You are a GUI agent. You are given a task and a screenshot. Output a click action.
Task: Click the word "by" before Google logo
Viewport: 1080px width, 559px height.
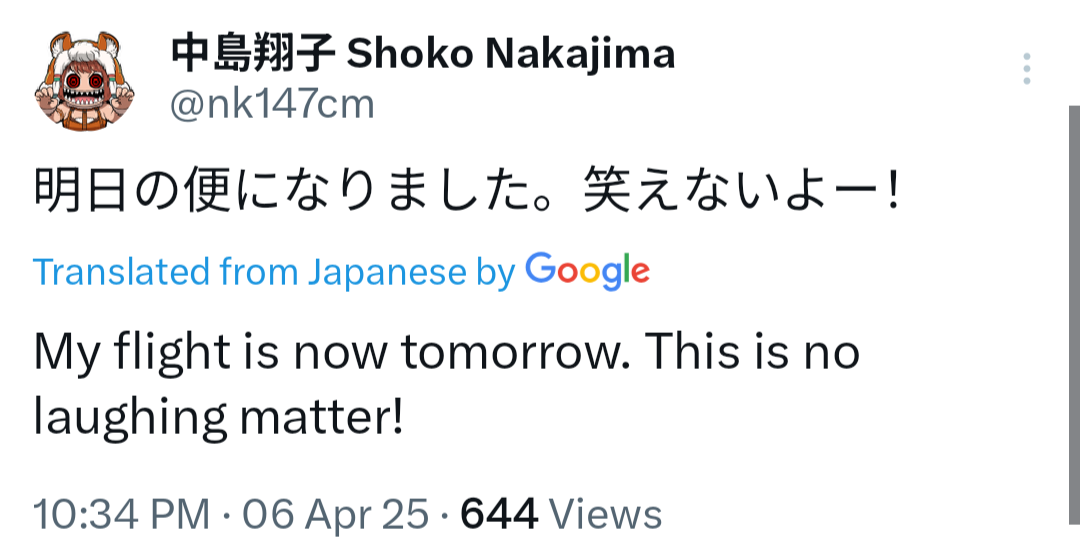495,271
